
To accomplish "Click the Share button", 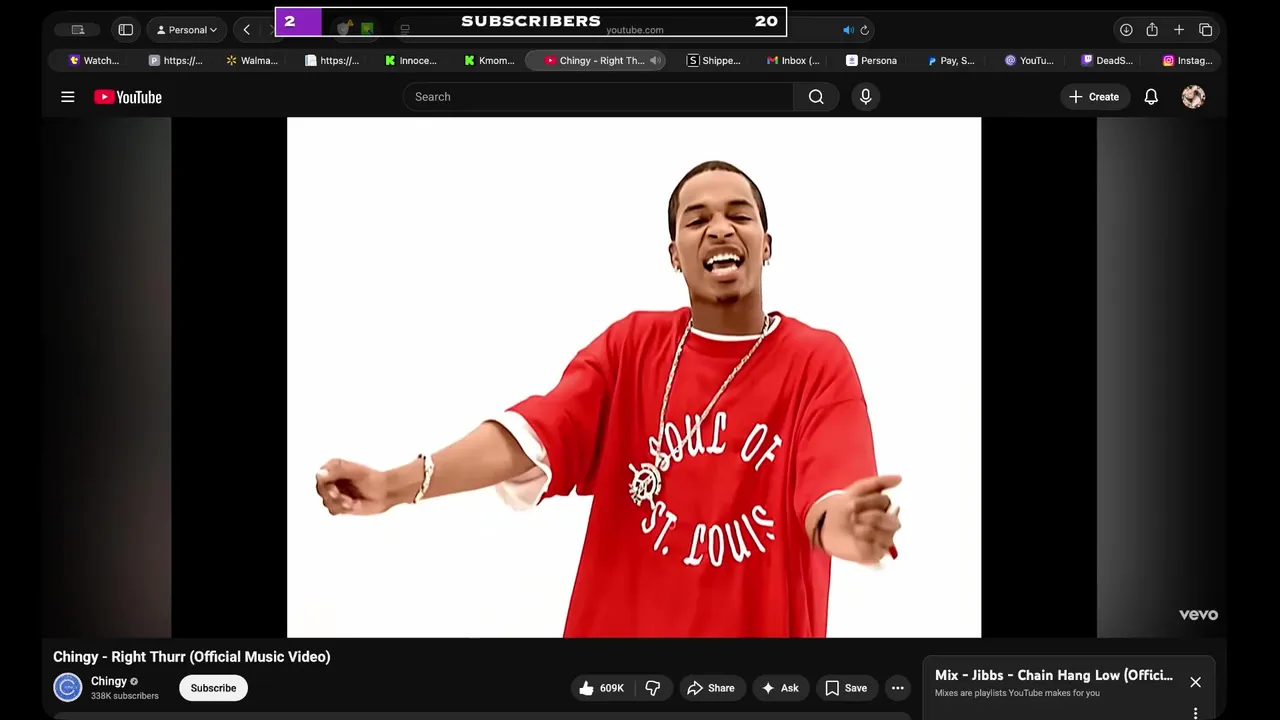I will (711, 688).
